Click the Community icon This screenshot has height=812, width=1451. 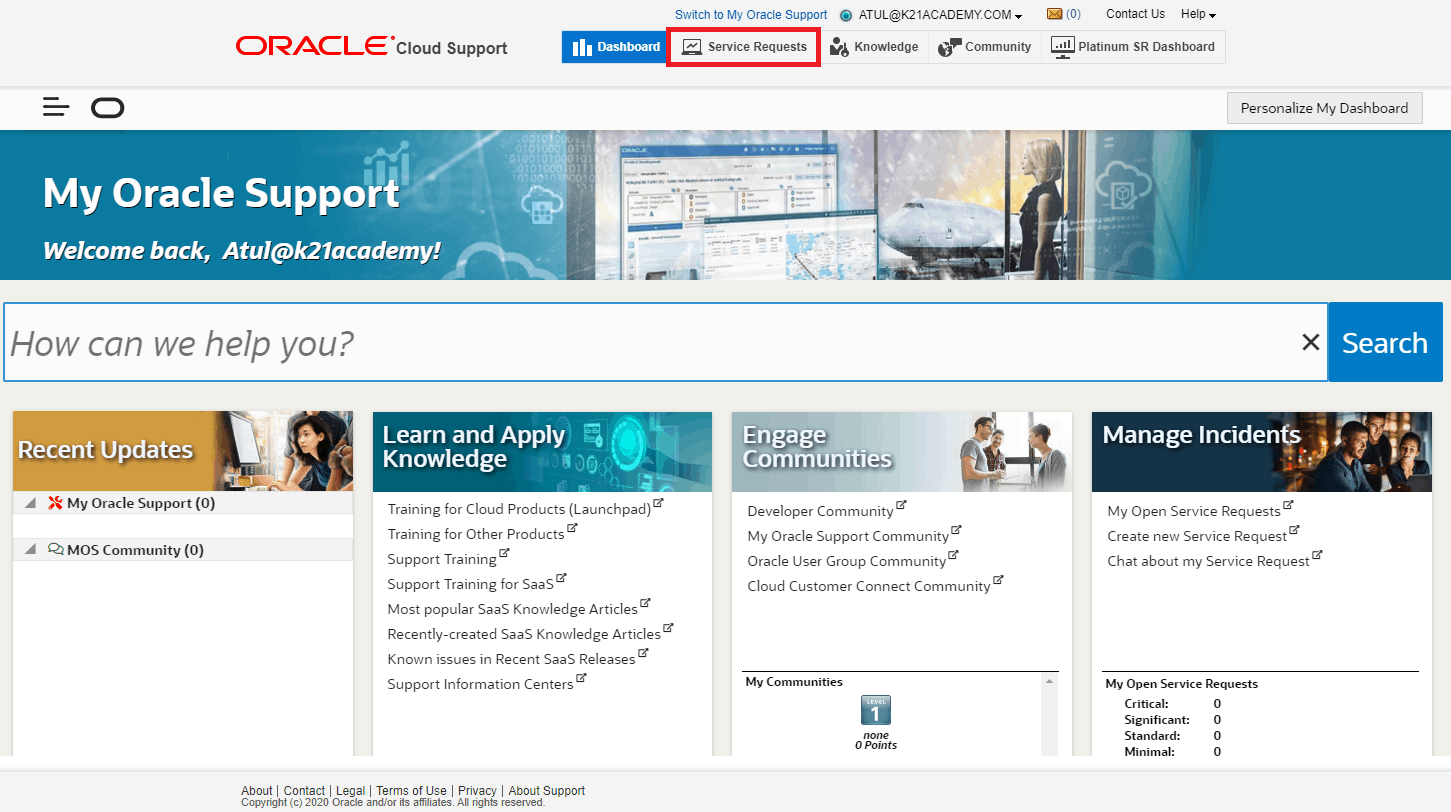(x=947, y=46)
